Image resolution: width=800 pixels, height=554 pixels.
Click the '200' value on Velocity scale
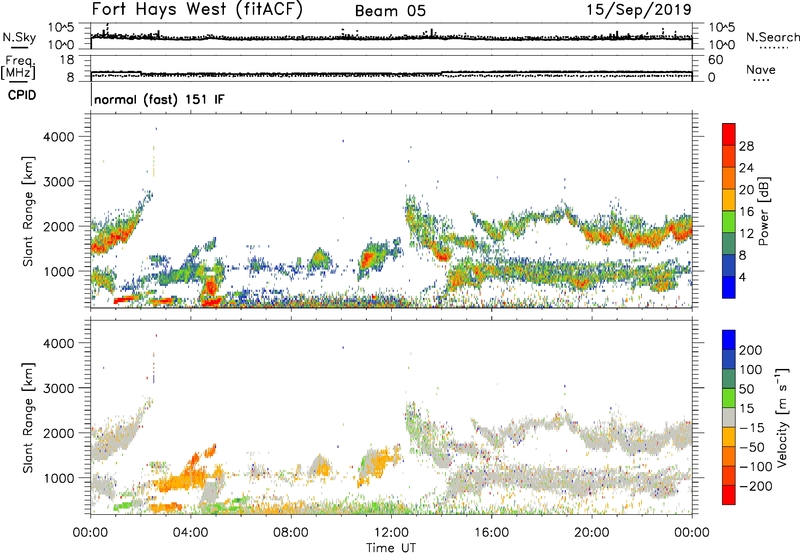coord(751,350)
